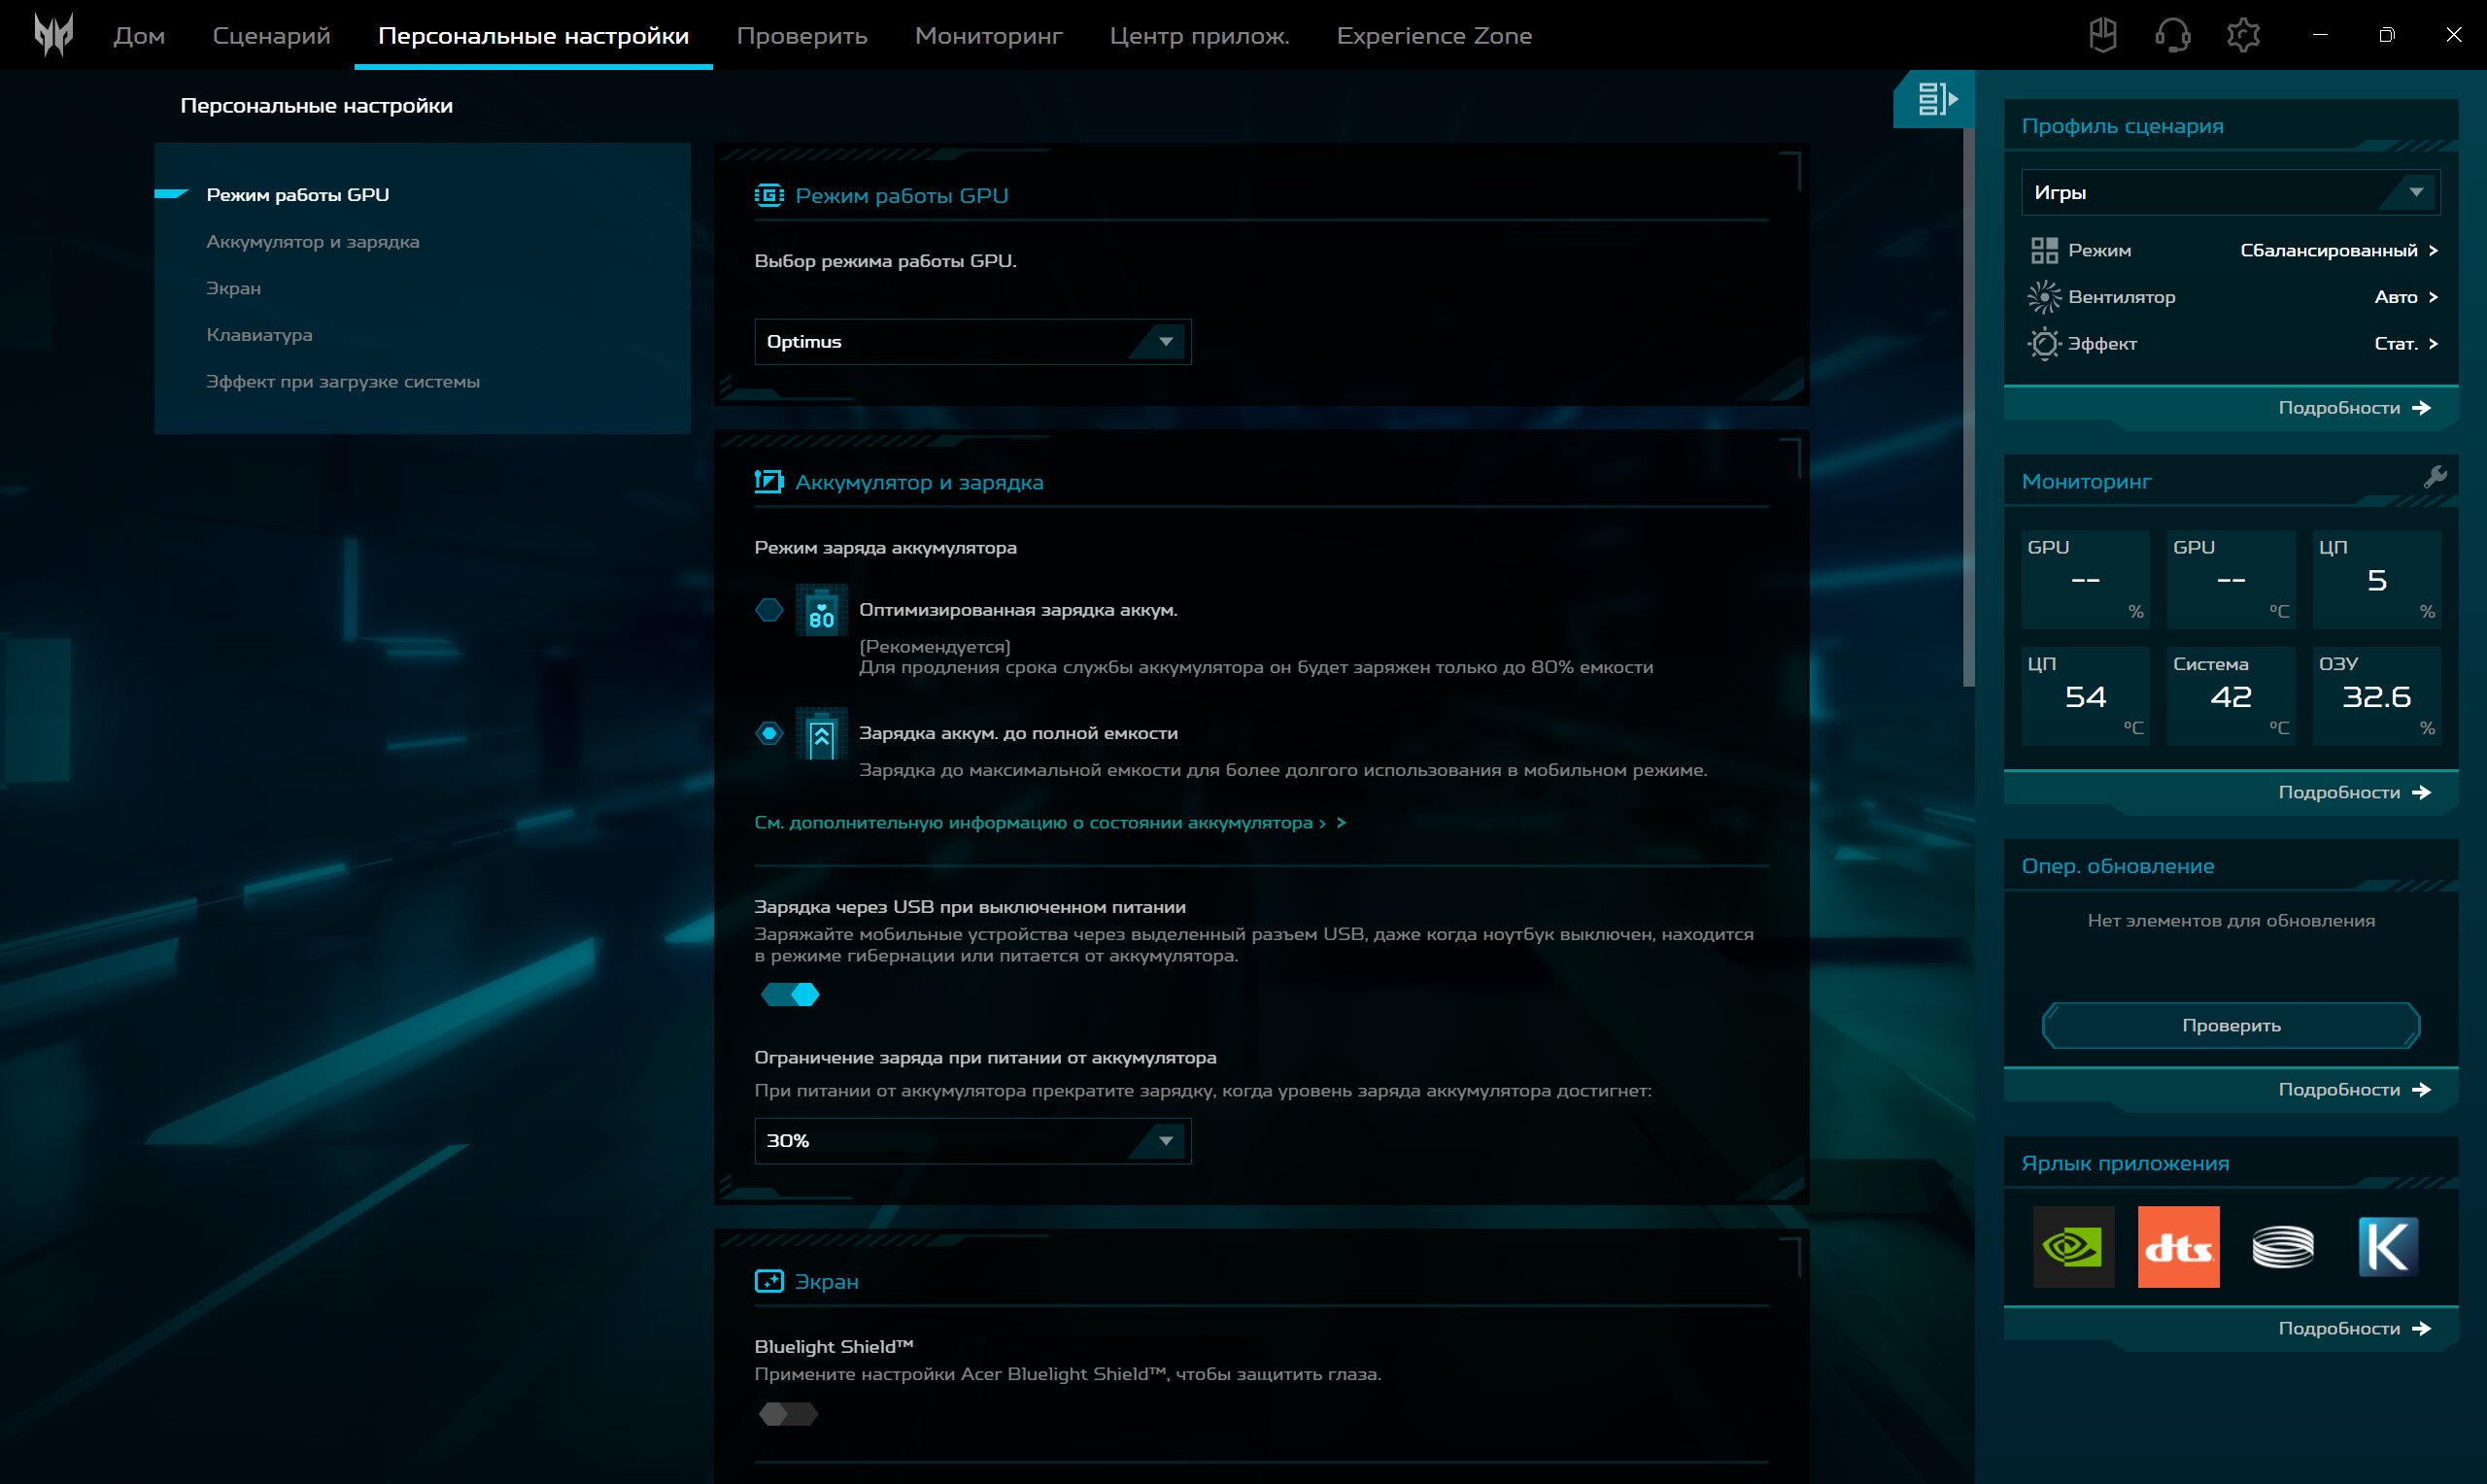The height and width of the screenshot is (1484, 2487).
Task: Click the Predator logo icon
Action: (54, 35)
